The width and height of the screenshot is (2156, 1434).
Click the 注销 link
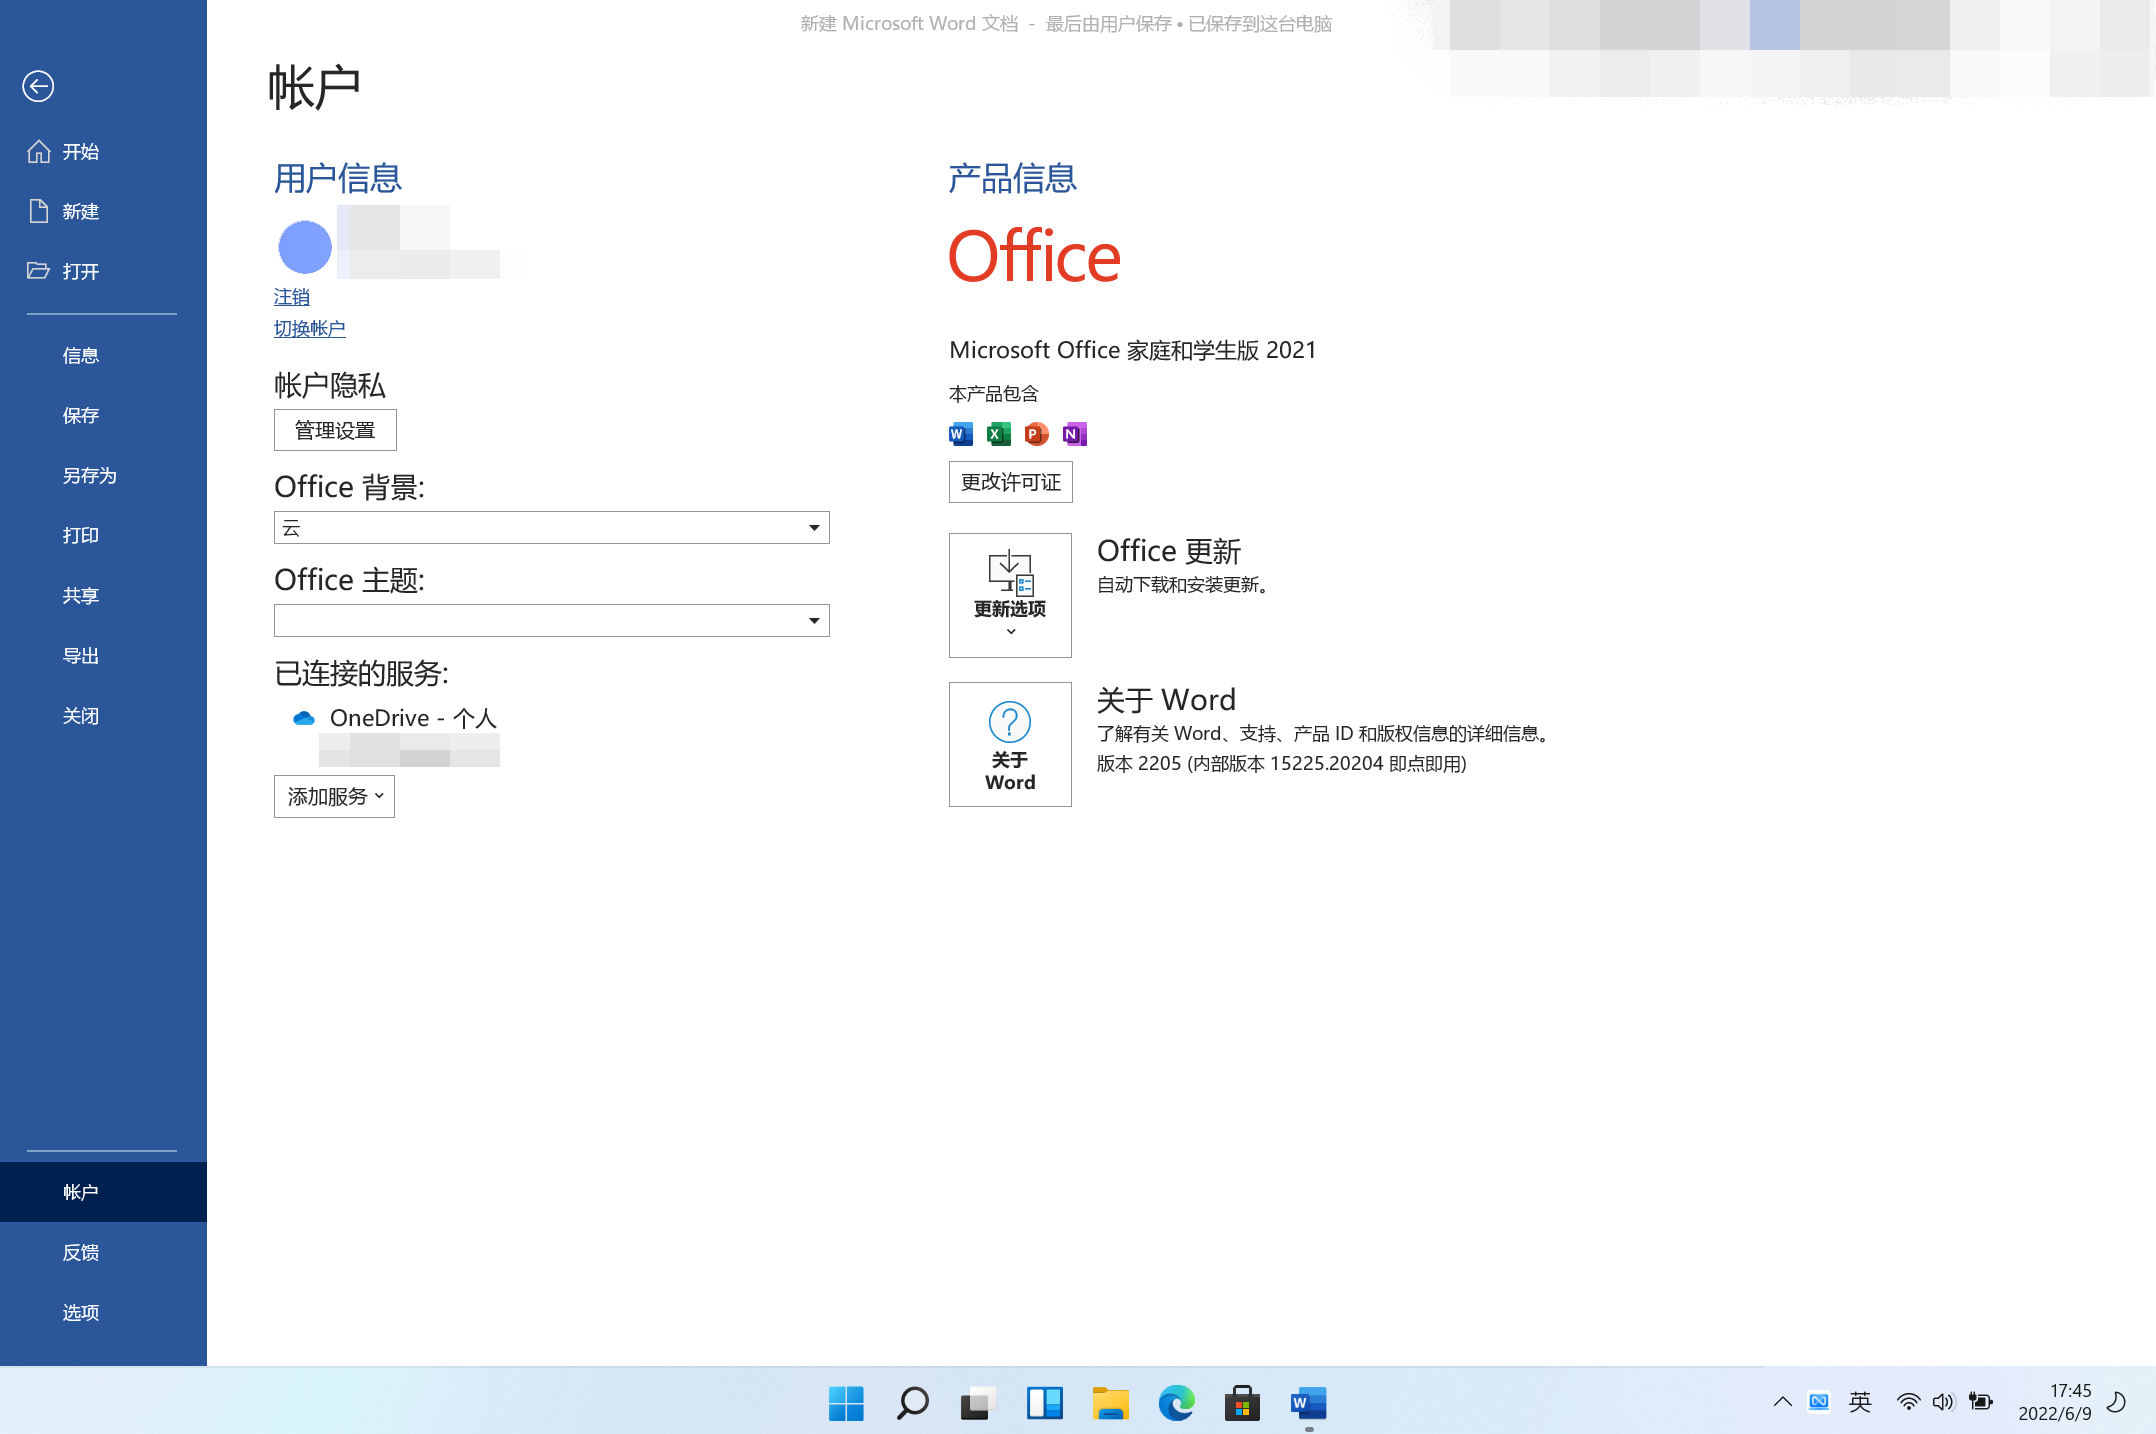click(x=291, y=297)
